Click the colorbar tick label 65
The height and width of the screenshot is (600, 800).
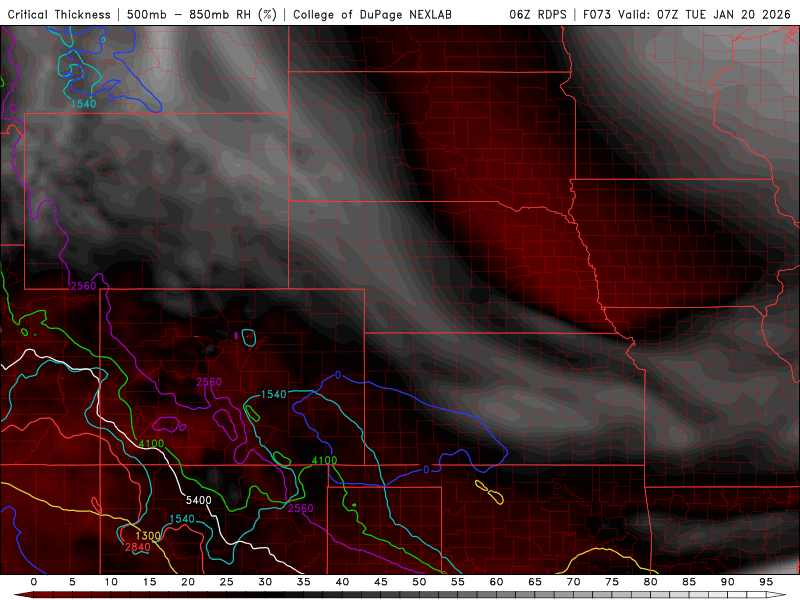tap(535, 582)
